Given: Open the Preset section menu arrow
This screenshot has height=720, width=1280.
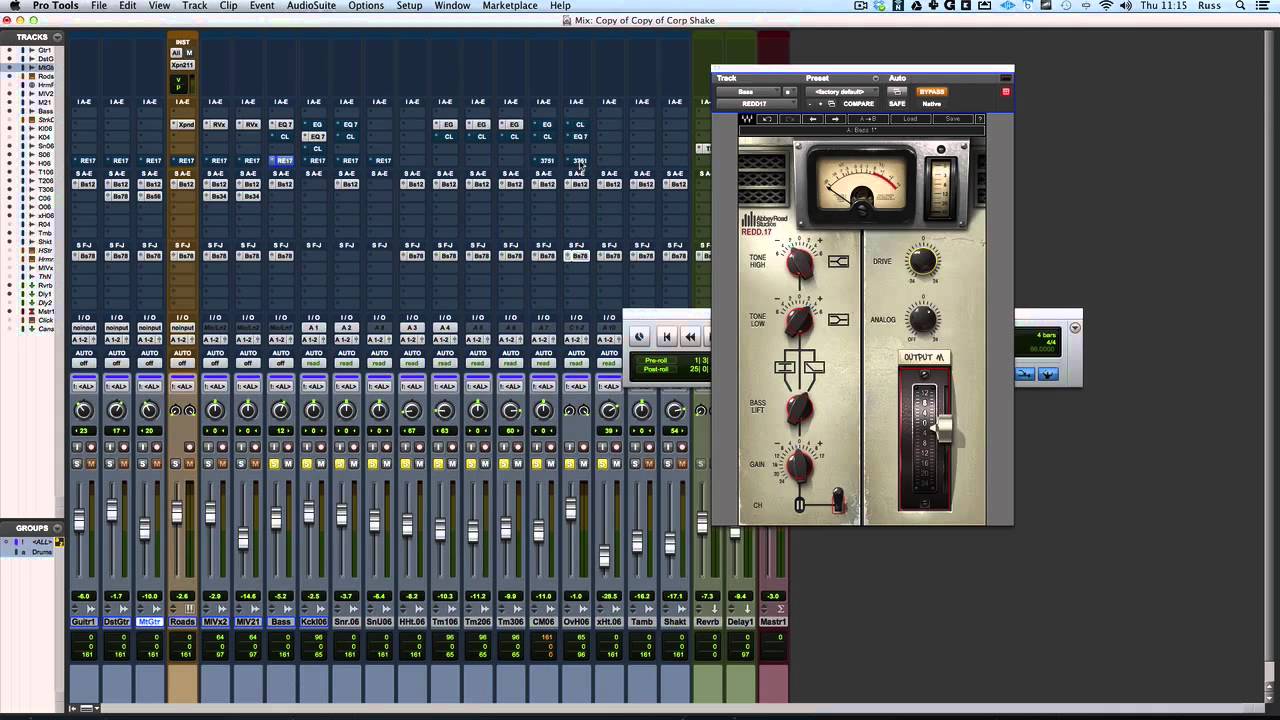Looking at the screenshot, I should [x=875, y=78].
